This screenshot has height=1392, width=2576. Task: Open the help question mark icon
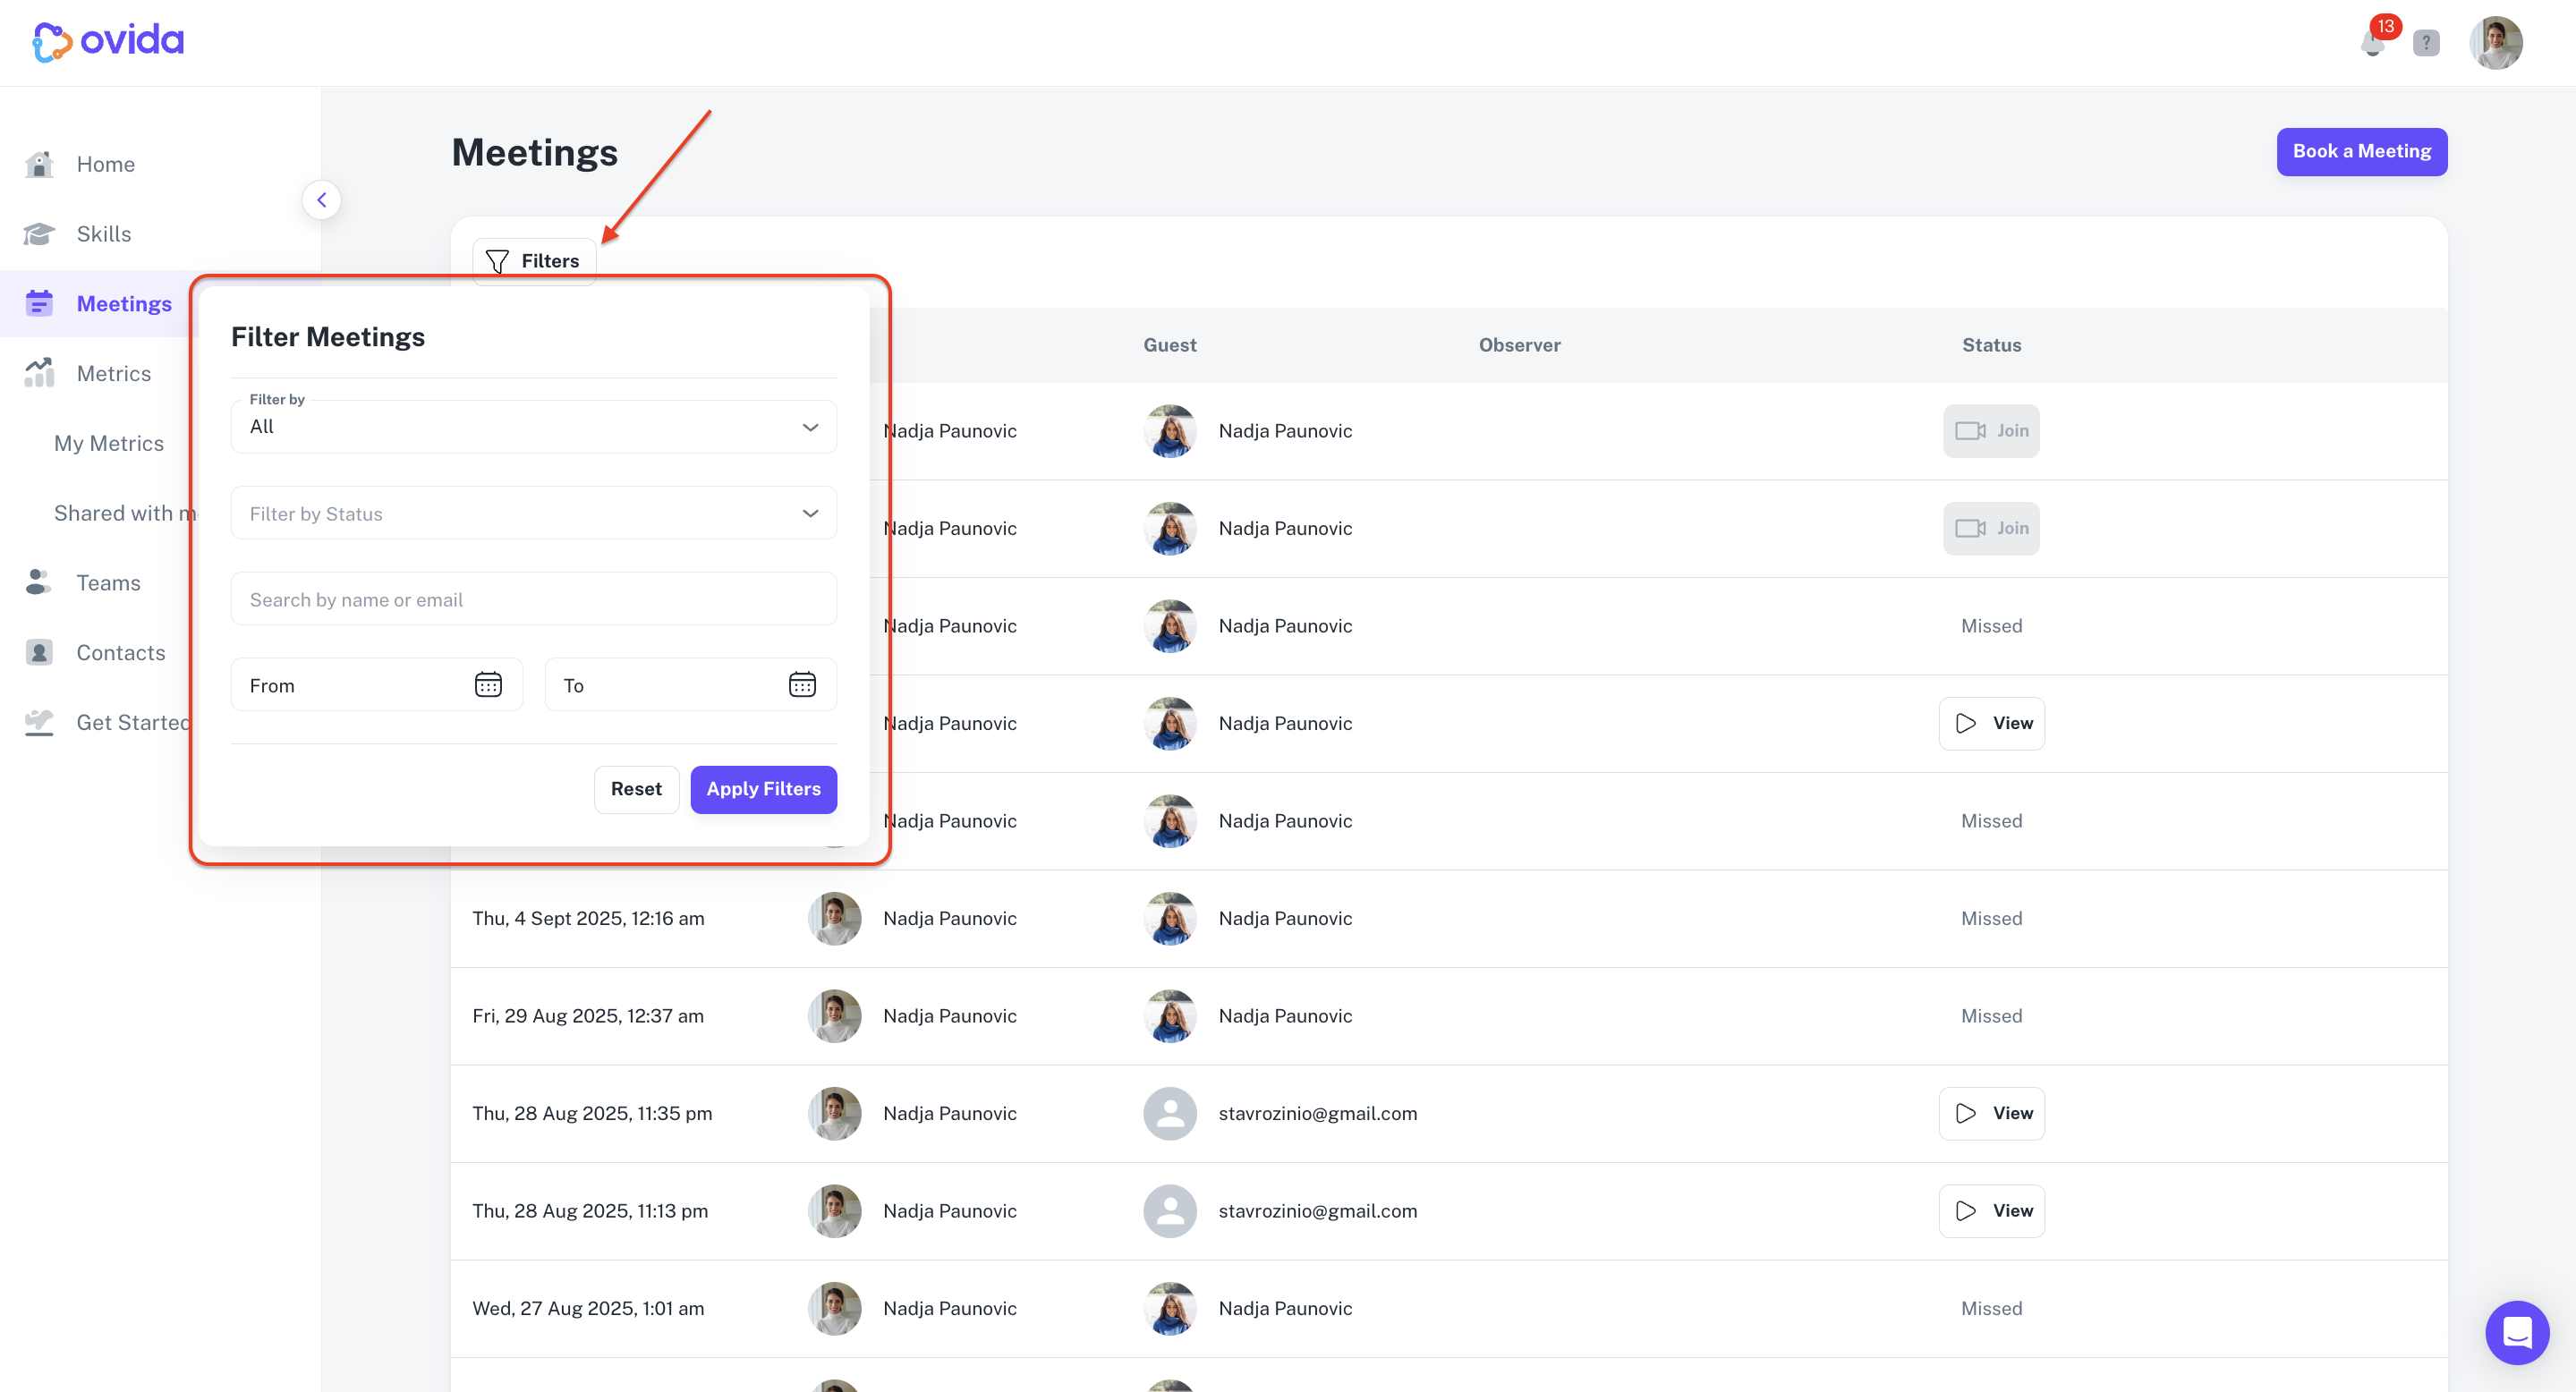[x=2426, y=43]
